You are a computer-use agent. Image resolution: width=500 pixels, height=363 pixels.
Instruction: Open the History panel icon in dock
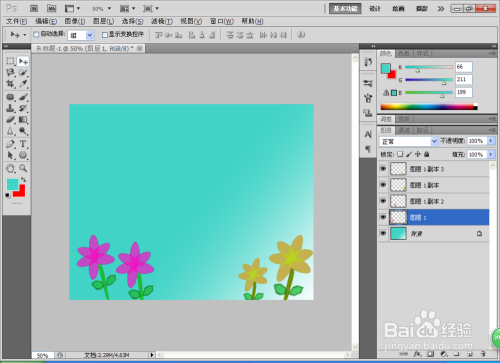[368, 62]
